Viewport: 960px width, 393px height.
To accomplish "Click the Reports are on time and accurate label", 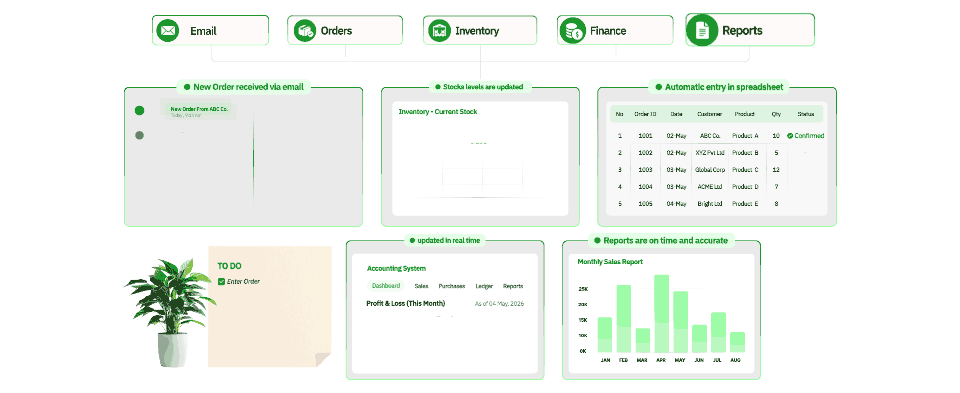I will tap(661, 241).
